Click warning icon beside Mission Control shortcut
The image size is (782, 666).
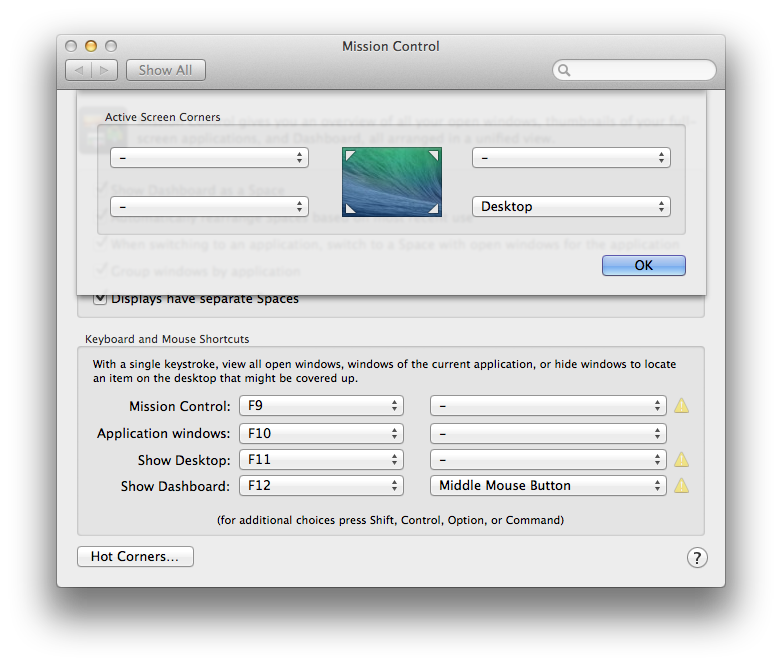tap(681, 406)
